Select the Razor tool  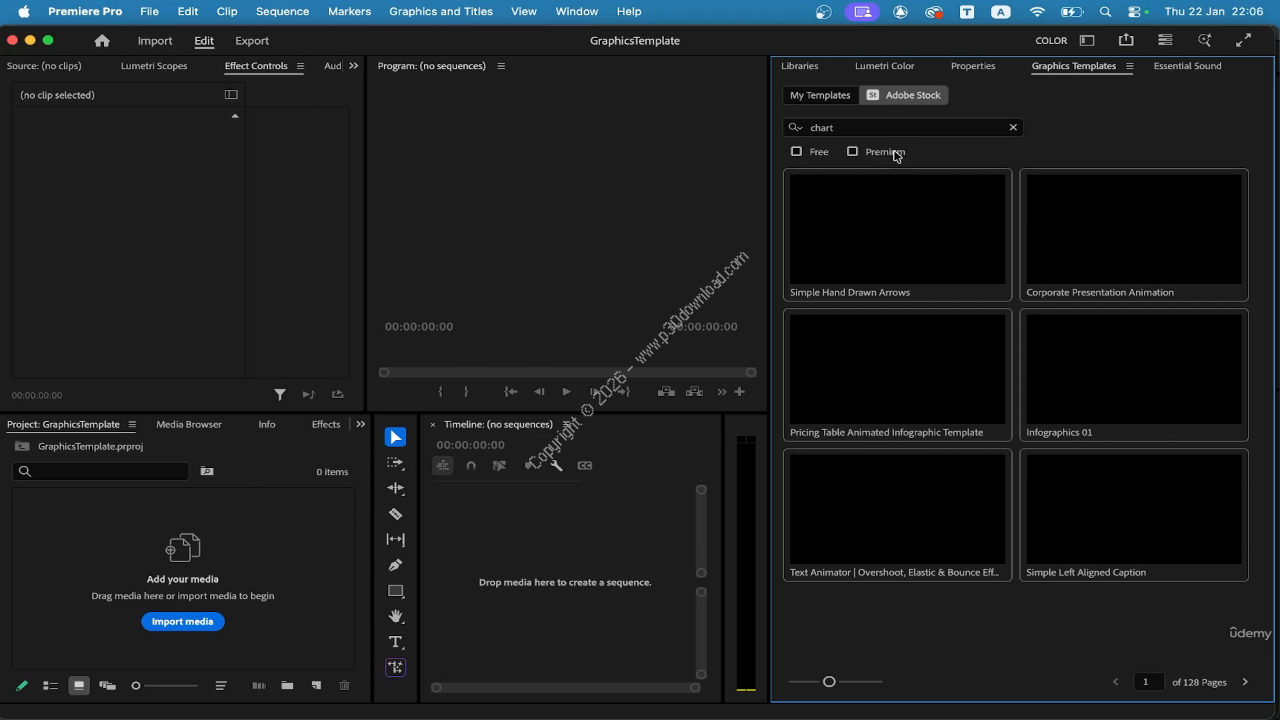click(x=396, y=514)
